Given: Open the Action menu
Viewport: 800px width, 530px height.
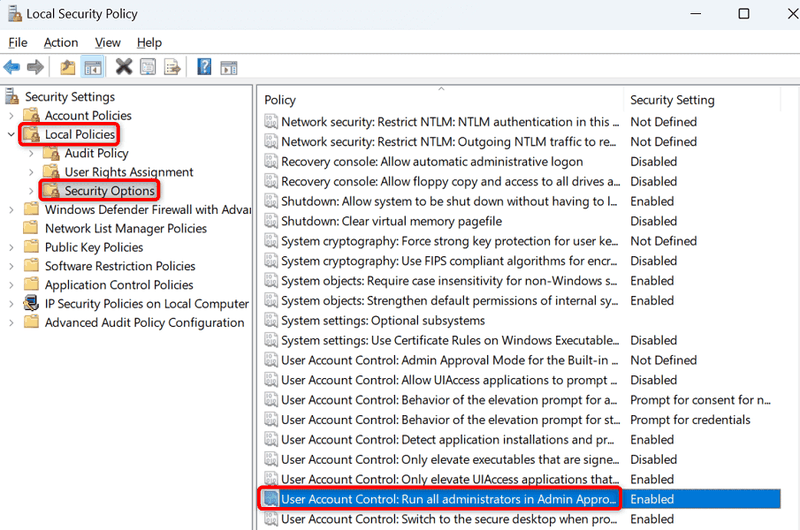Looking at the screenshot, I should point(61,42).
